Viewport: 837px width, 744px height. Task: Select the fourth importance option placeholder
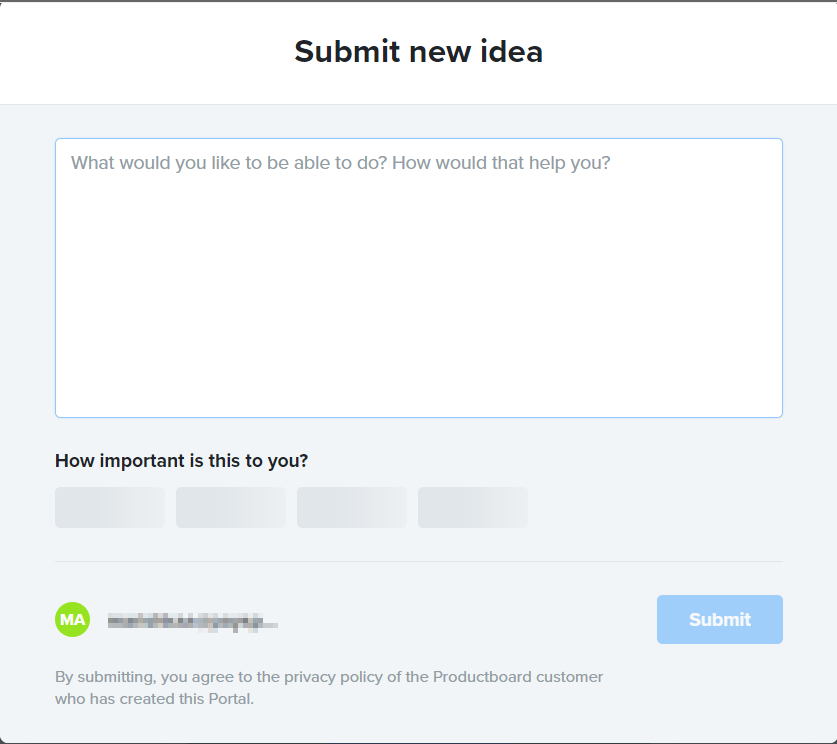pyautogui.click(x=473, y=507)
